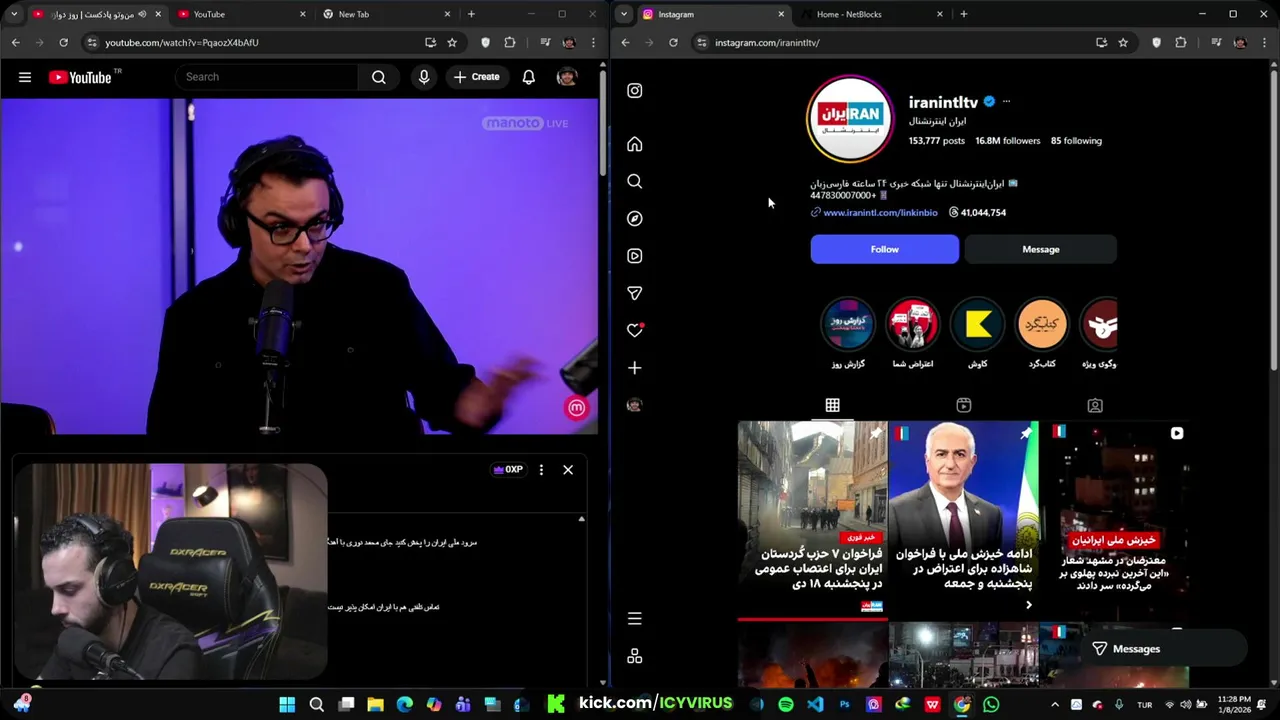Click the YouTube Create button
This screenshot has width=1280, height=720.
pyautogui.click(x=476, y=77)
